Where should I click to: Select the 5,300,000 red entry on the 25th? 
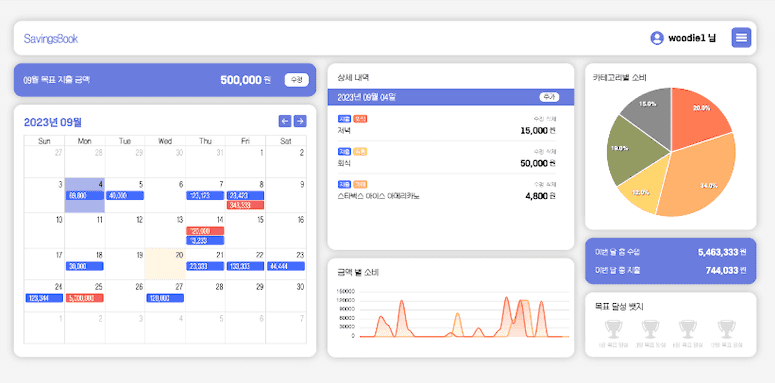85,298
